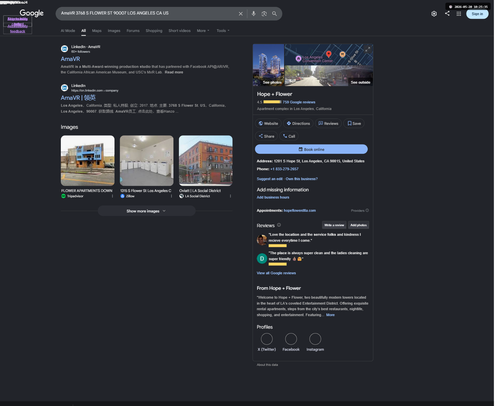Open the AmaVR | 领英 result link
The width and height of the screenshot is (500, 406).
[78, 98]
